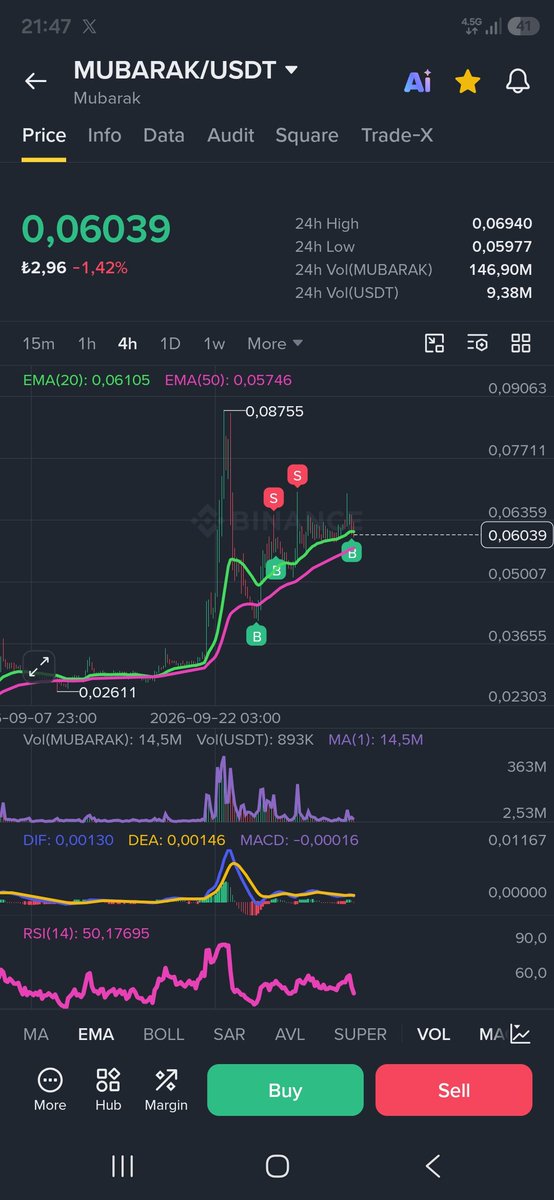Image resolution: width=554 pixels, height=1200 pixels.
Task: Tap the 0,02611 low price label
Action: click(x=107, y=691)
